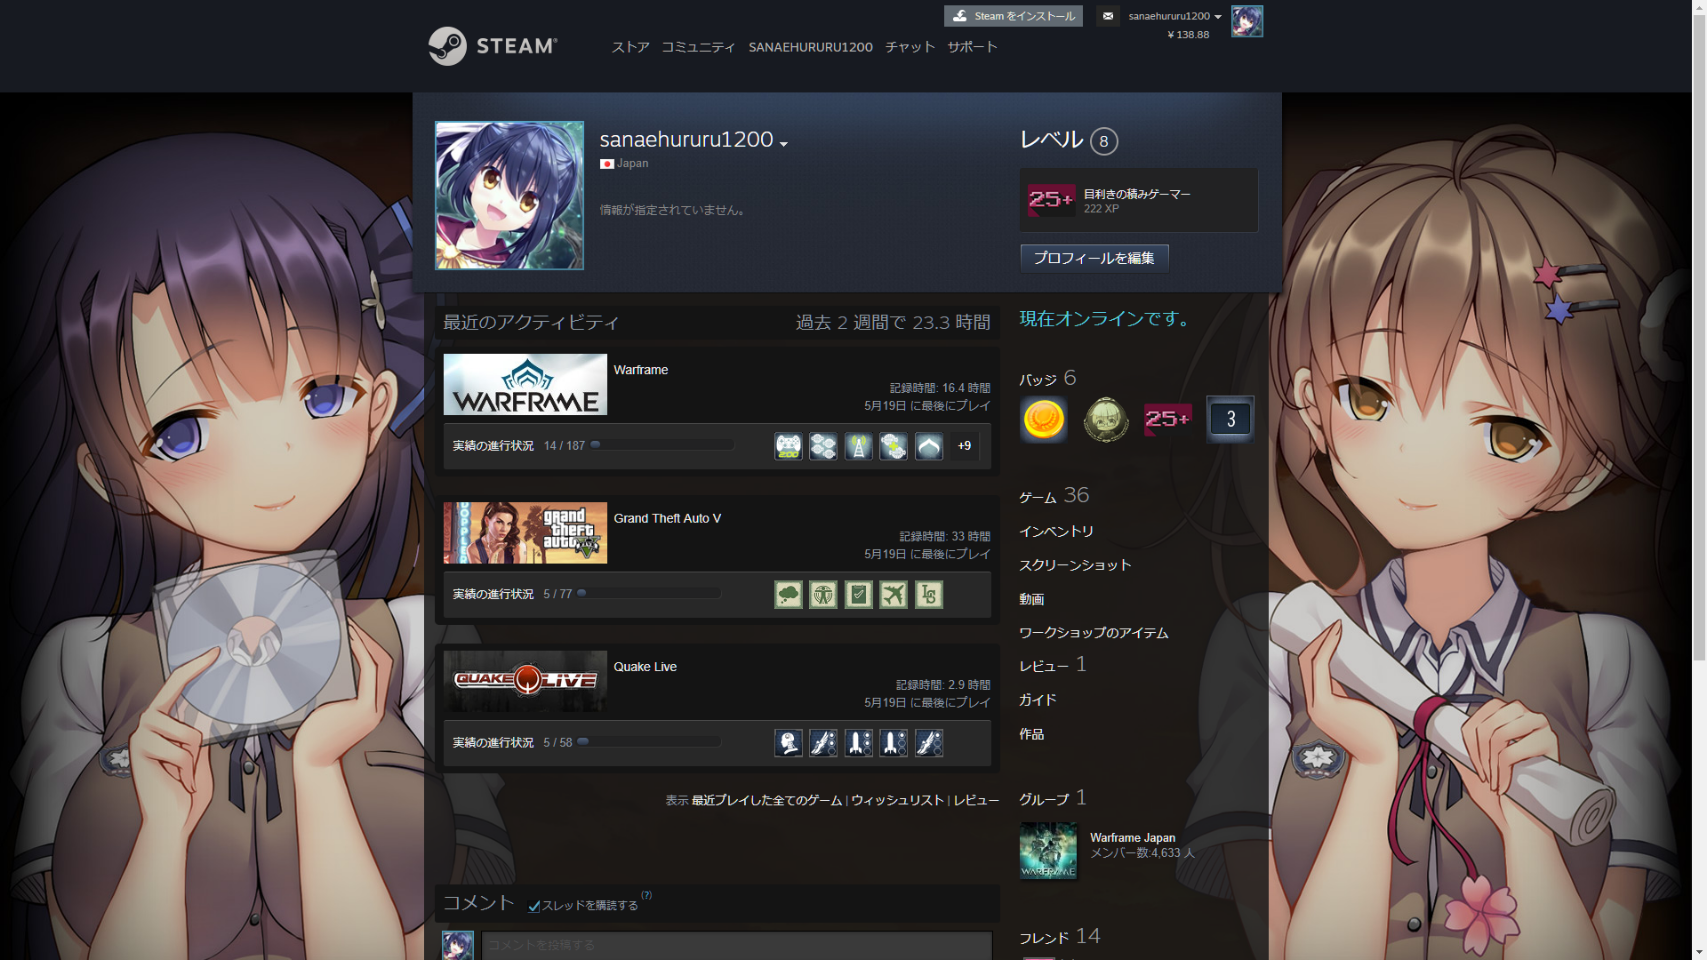The image size is (1707, 960).
Task: Click the Steam logo in header
Action: pyautogui.click(x=492, y=46)
